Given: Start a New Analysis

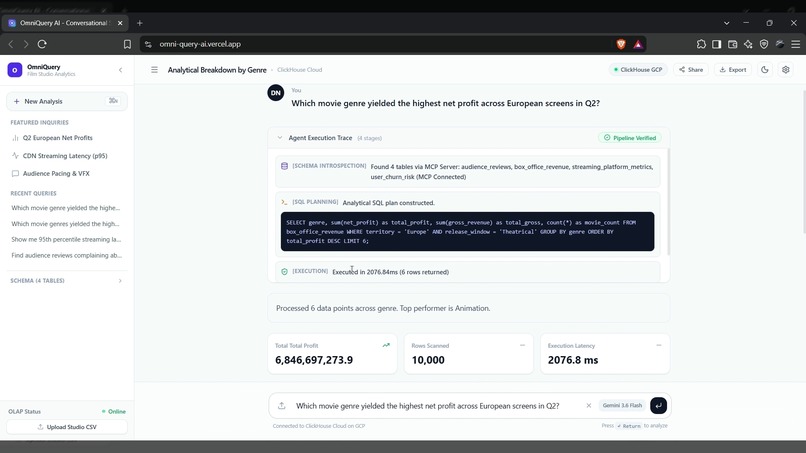Looking at the screenshot, I should 67,101.
